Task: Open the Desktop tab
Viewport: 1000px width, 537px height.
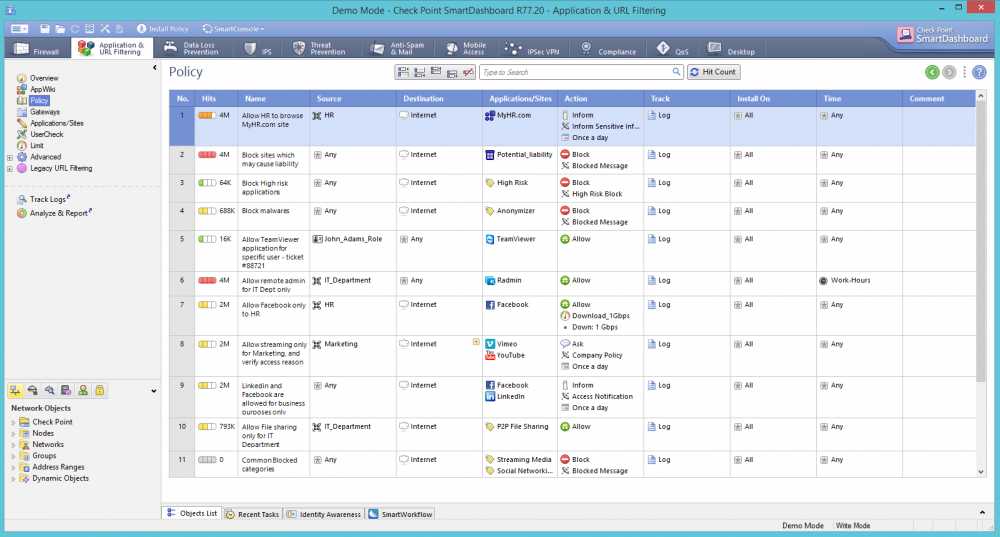Action: [732, 49]
